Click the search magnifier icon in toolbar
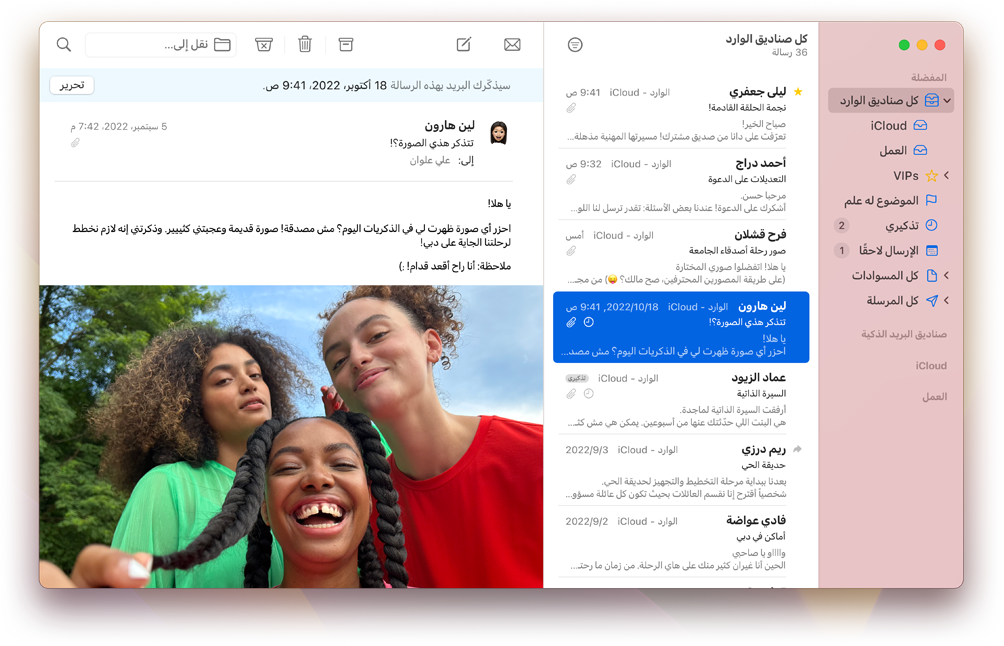1004x646 pixels. coord(64,45)
